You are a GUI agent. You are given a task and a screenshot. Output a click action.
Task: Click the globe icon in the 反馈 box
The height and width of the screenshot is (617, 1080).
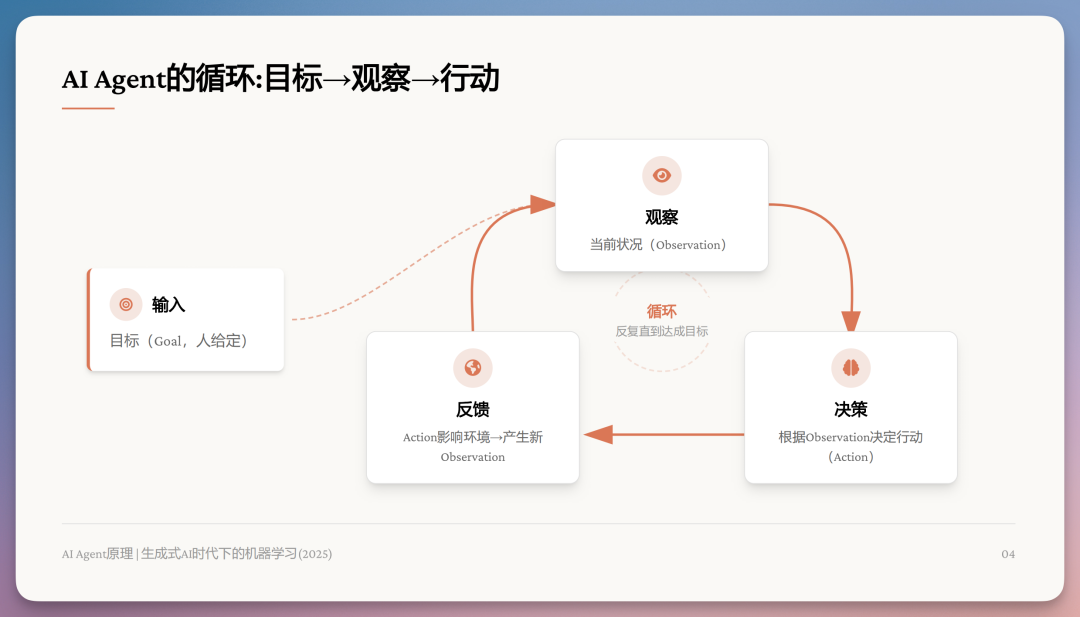(x=472, y=367)
